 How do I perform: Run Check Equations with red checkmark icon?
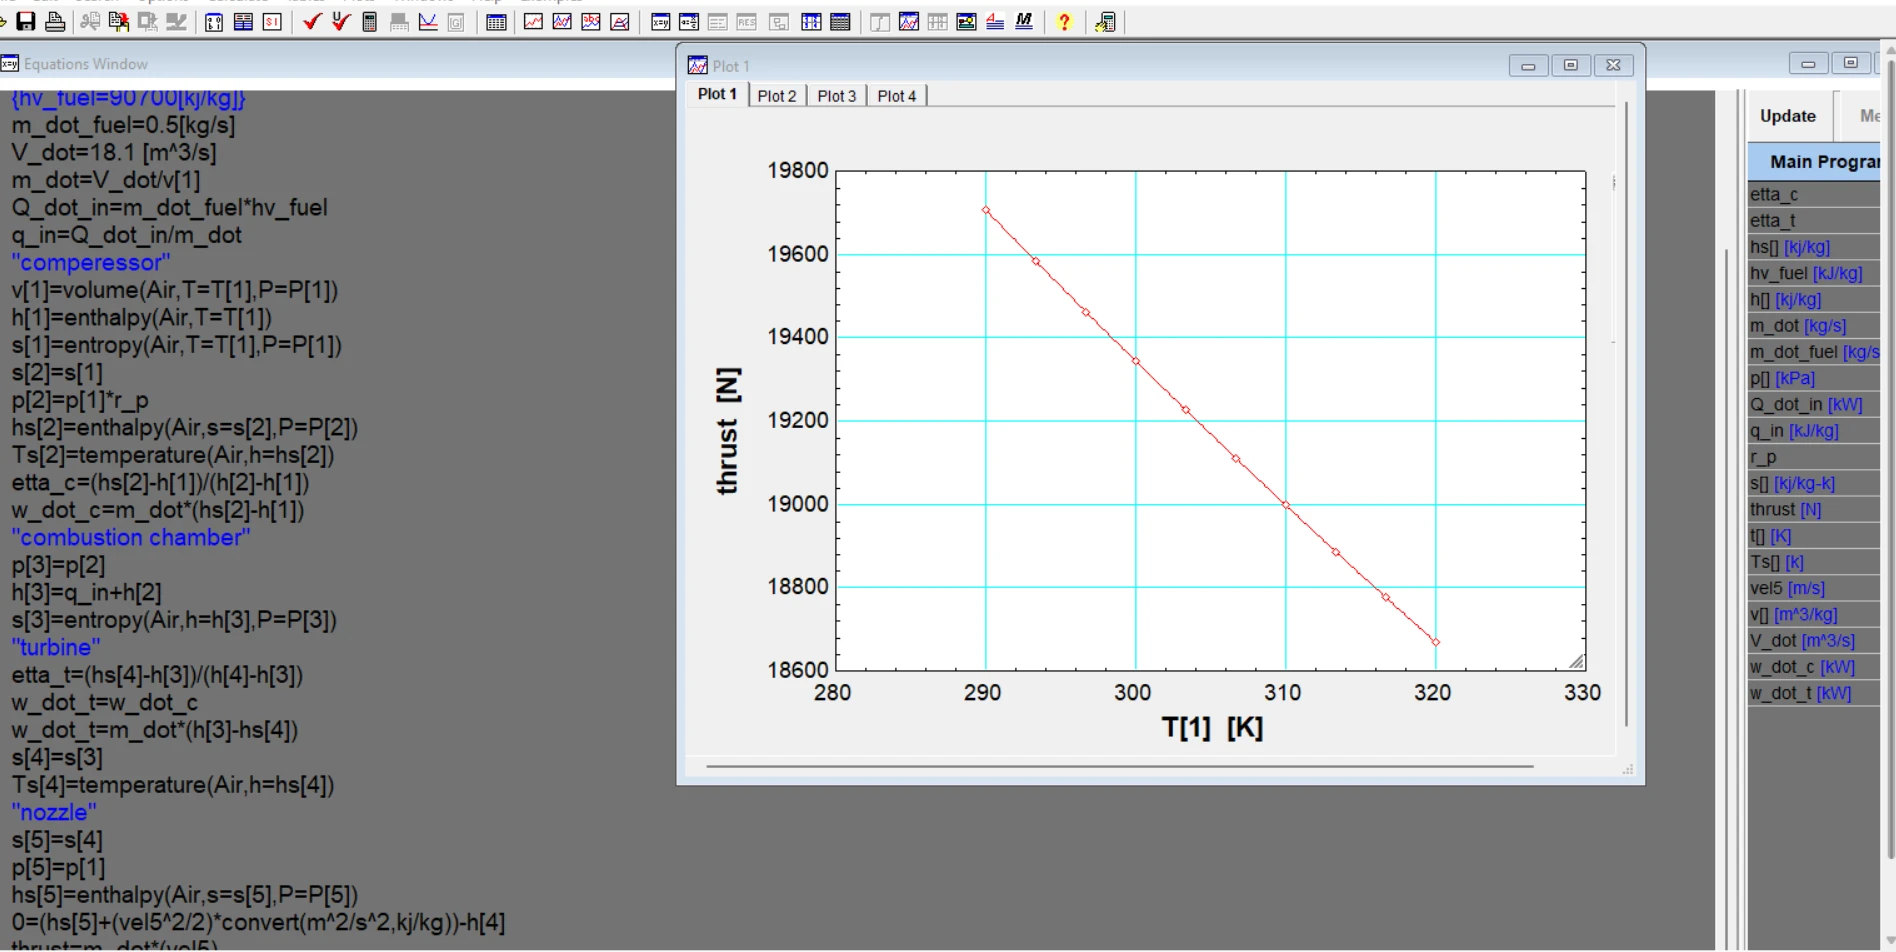(x=312, y=21)
